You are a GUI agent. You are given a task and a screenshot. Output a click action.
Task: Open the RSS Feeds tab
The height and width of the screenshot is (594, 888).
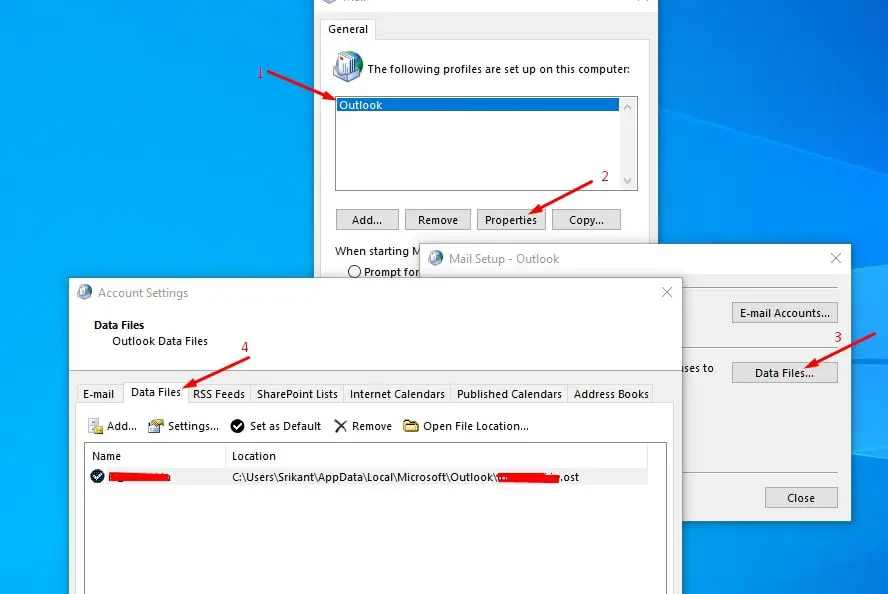[218, 394]
